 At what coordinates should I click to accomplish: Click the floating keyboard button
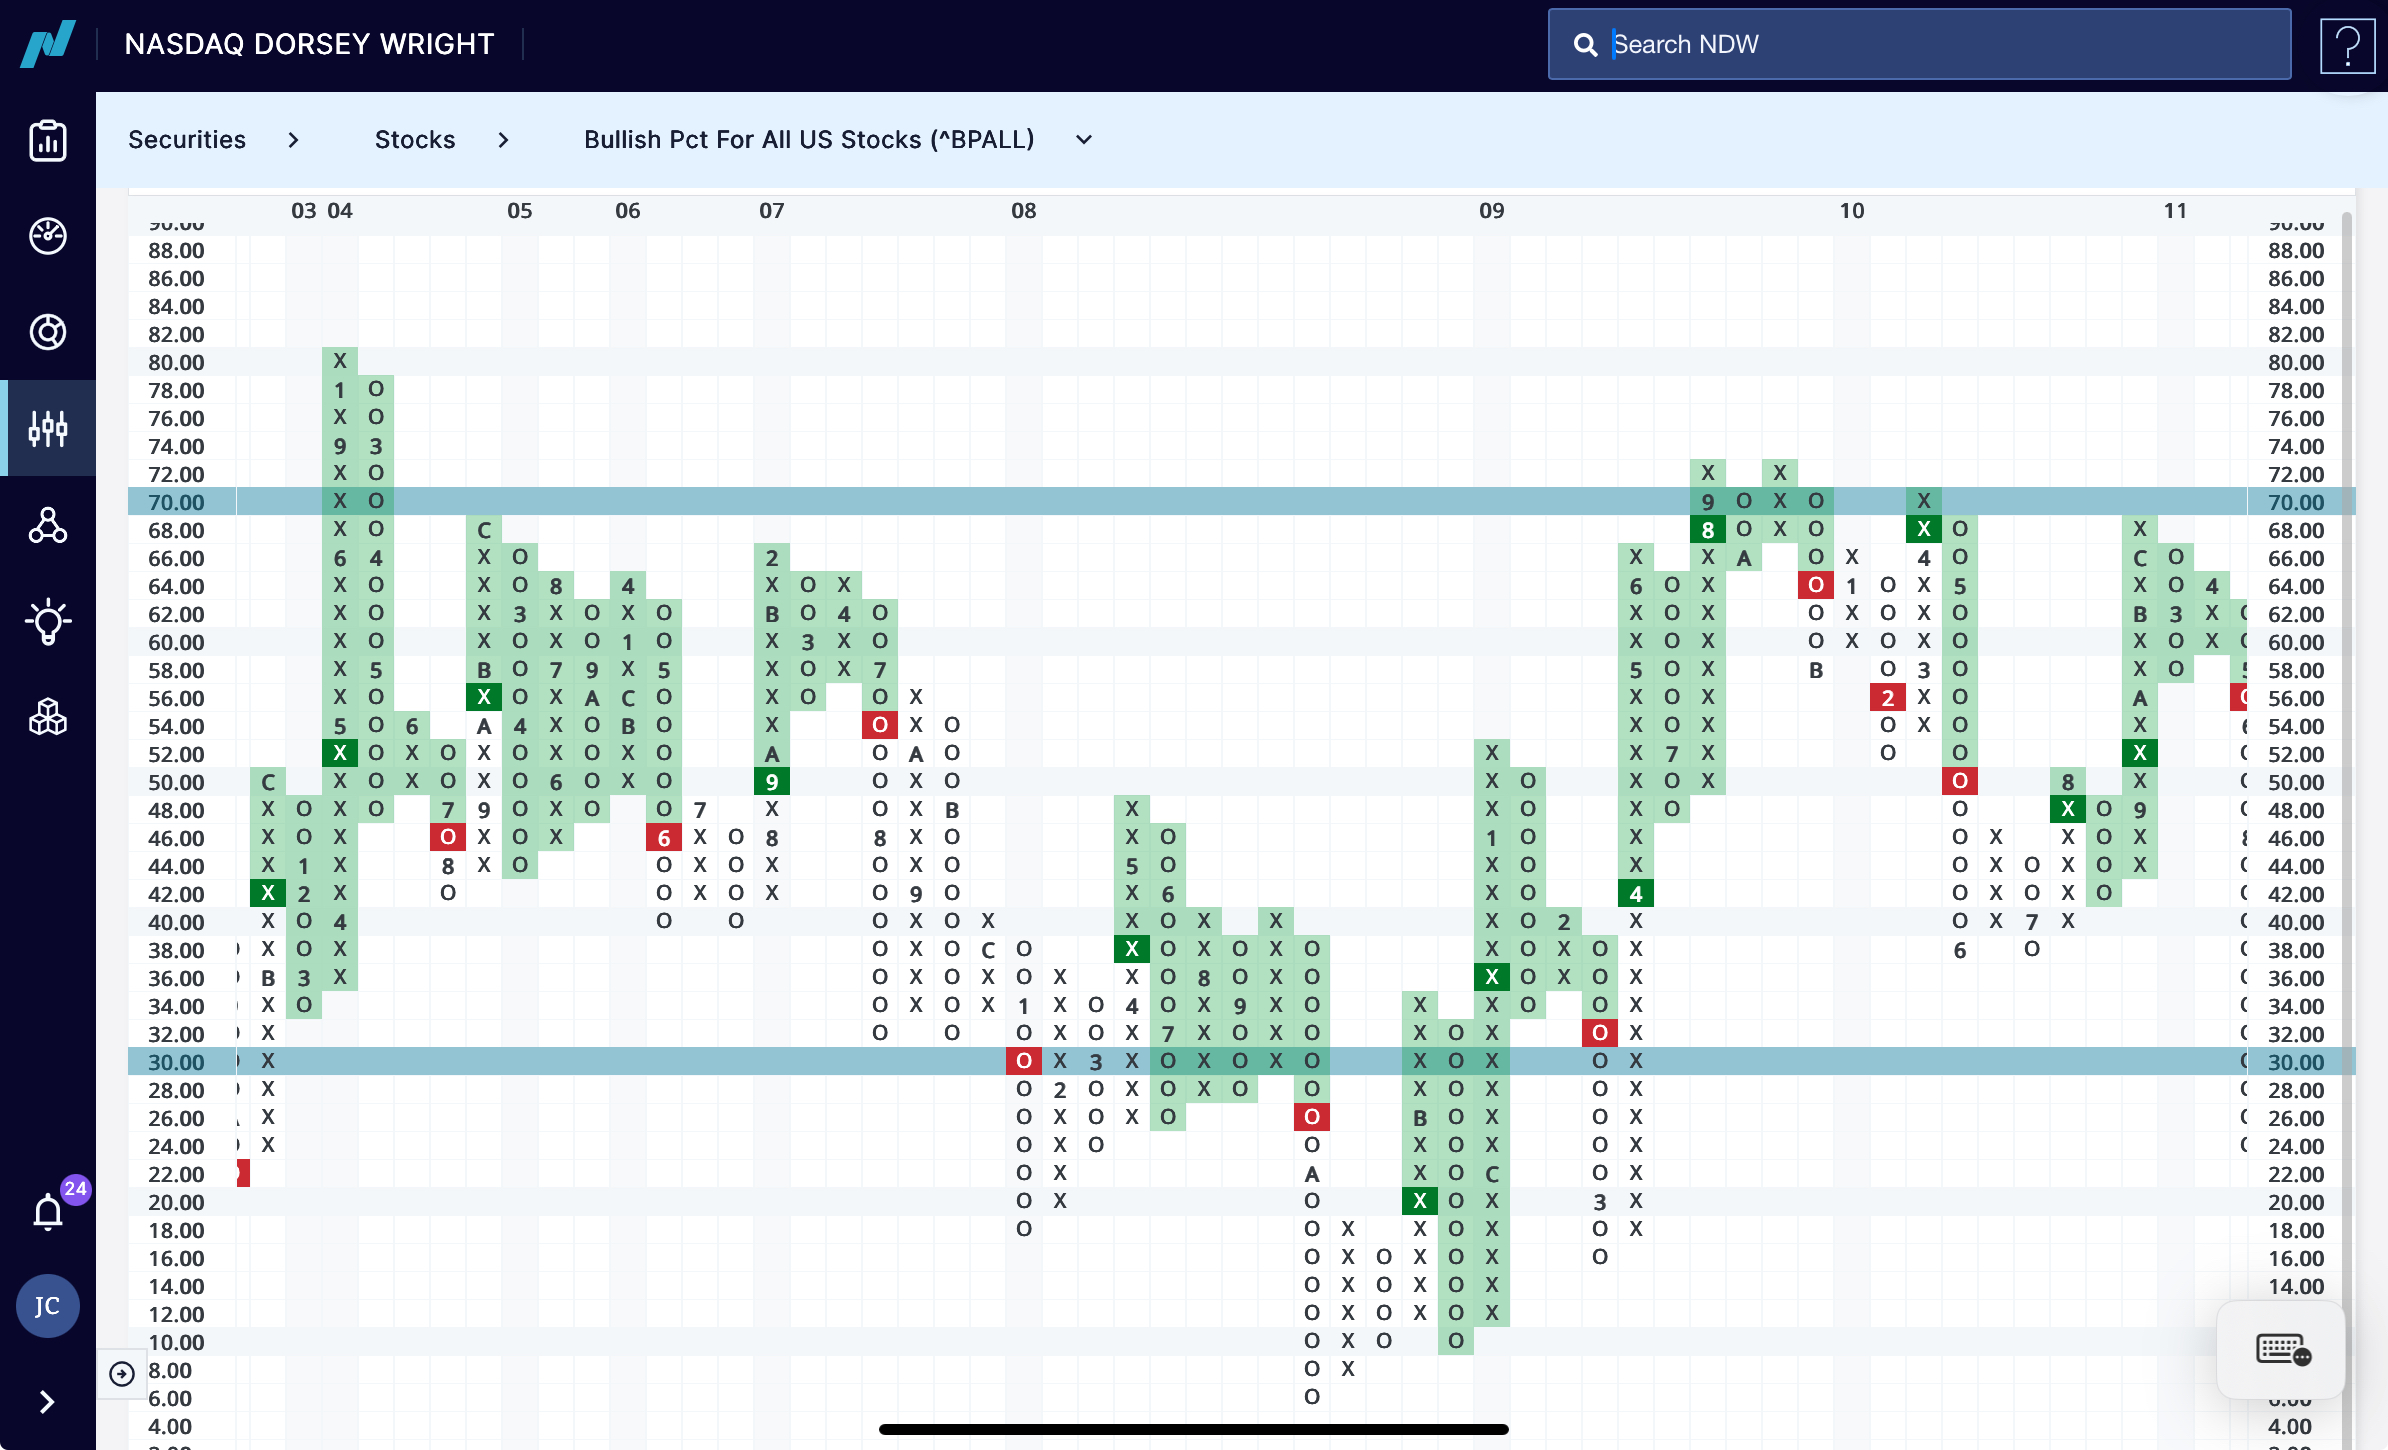[2282, 1350]
